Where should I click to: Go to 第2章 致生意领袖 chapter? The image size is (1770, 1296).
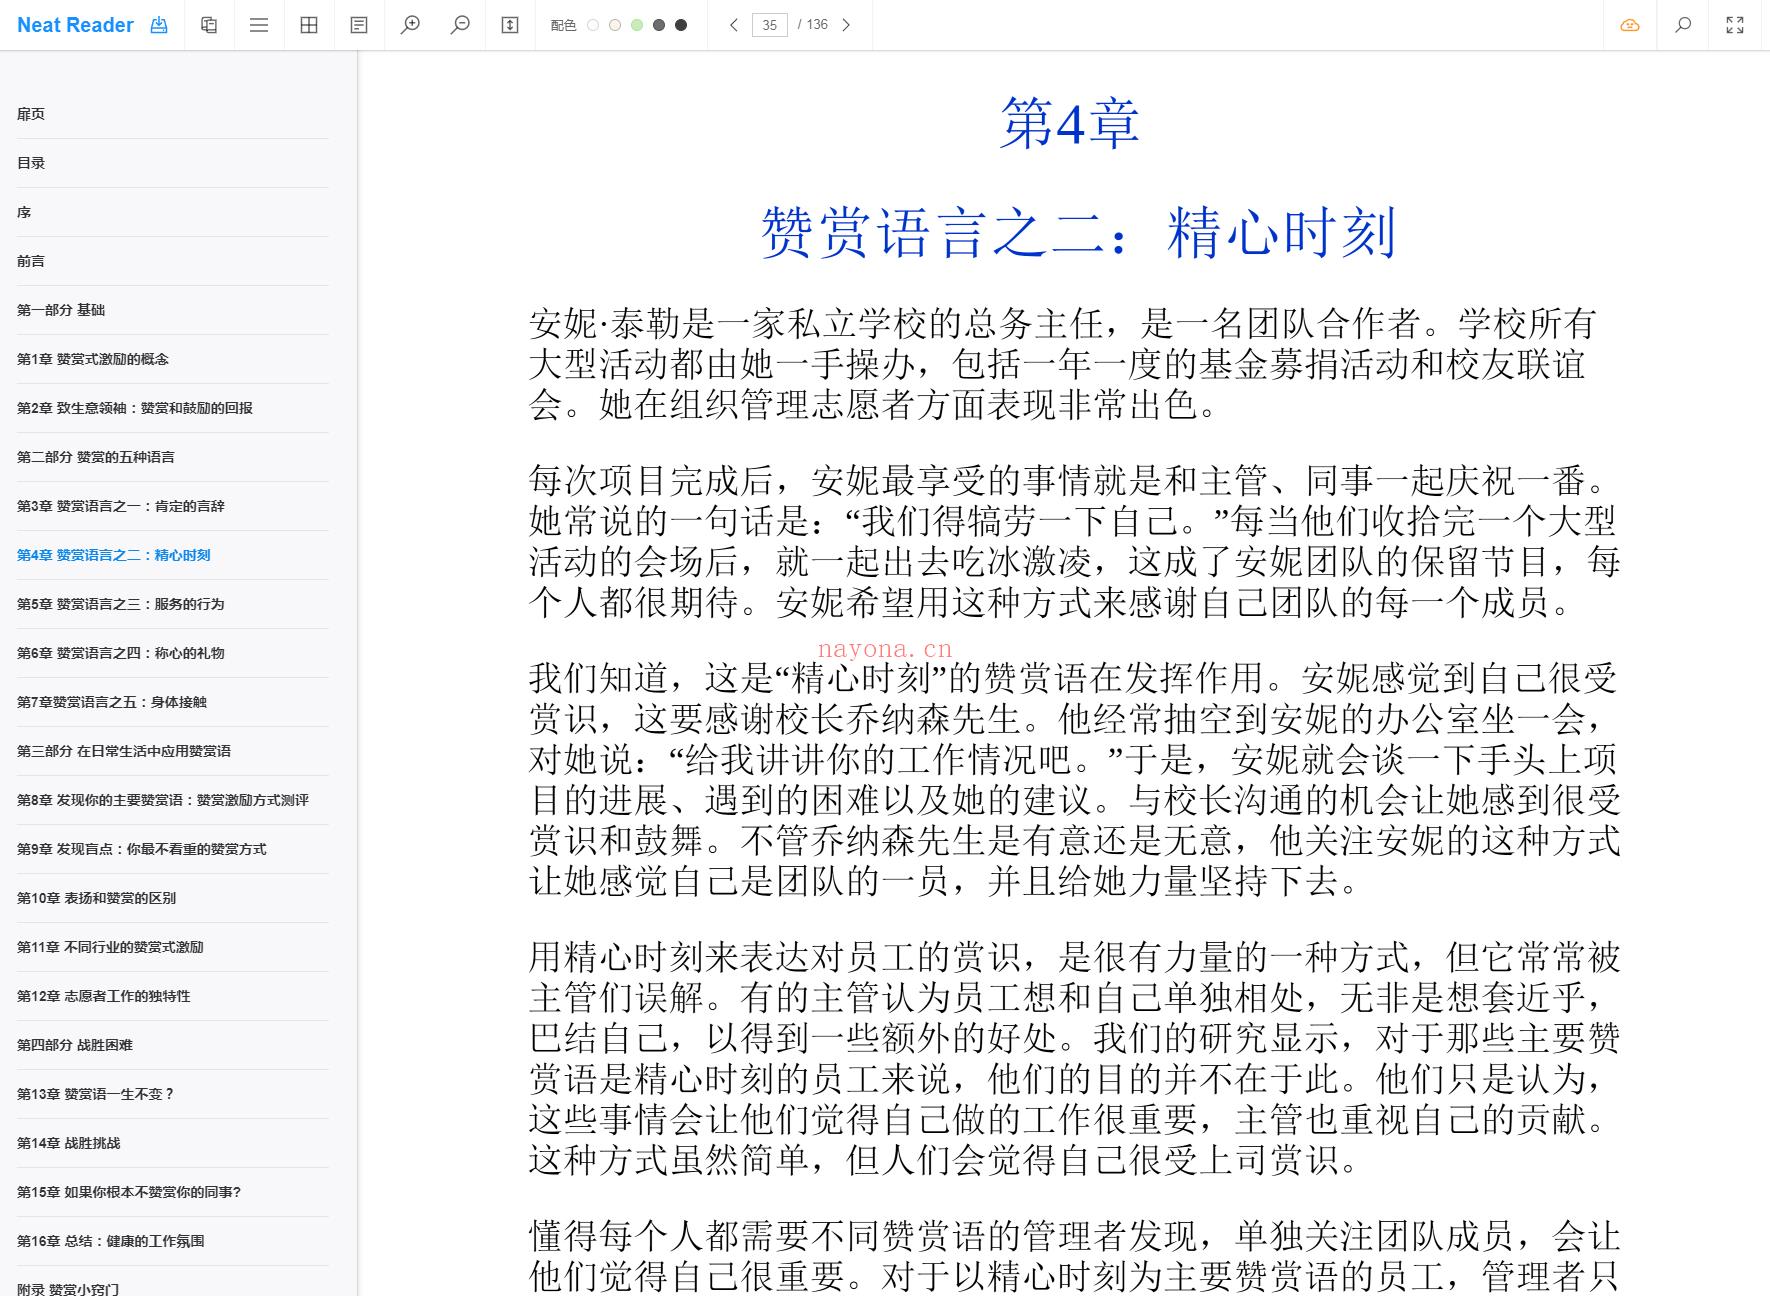pyautogui.click(x=135, y=408)
